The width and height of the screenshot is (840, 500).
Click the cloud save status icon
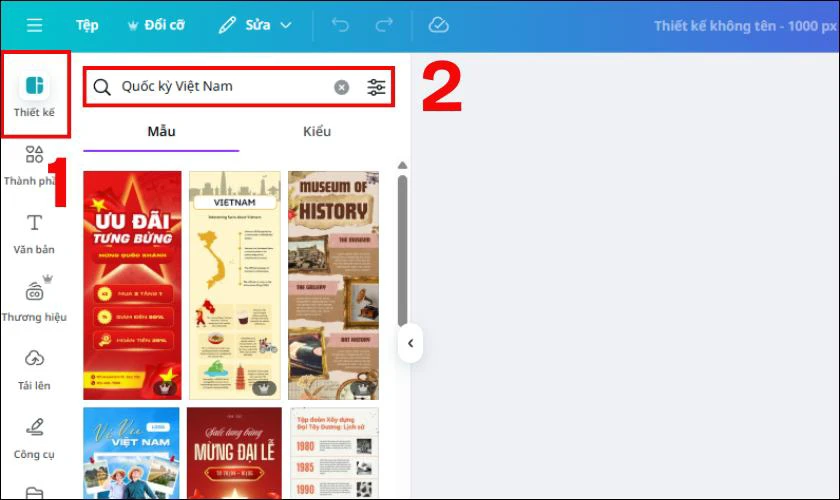438,26
